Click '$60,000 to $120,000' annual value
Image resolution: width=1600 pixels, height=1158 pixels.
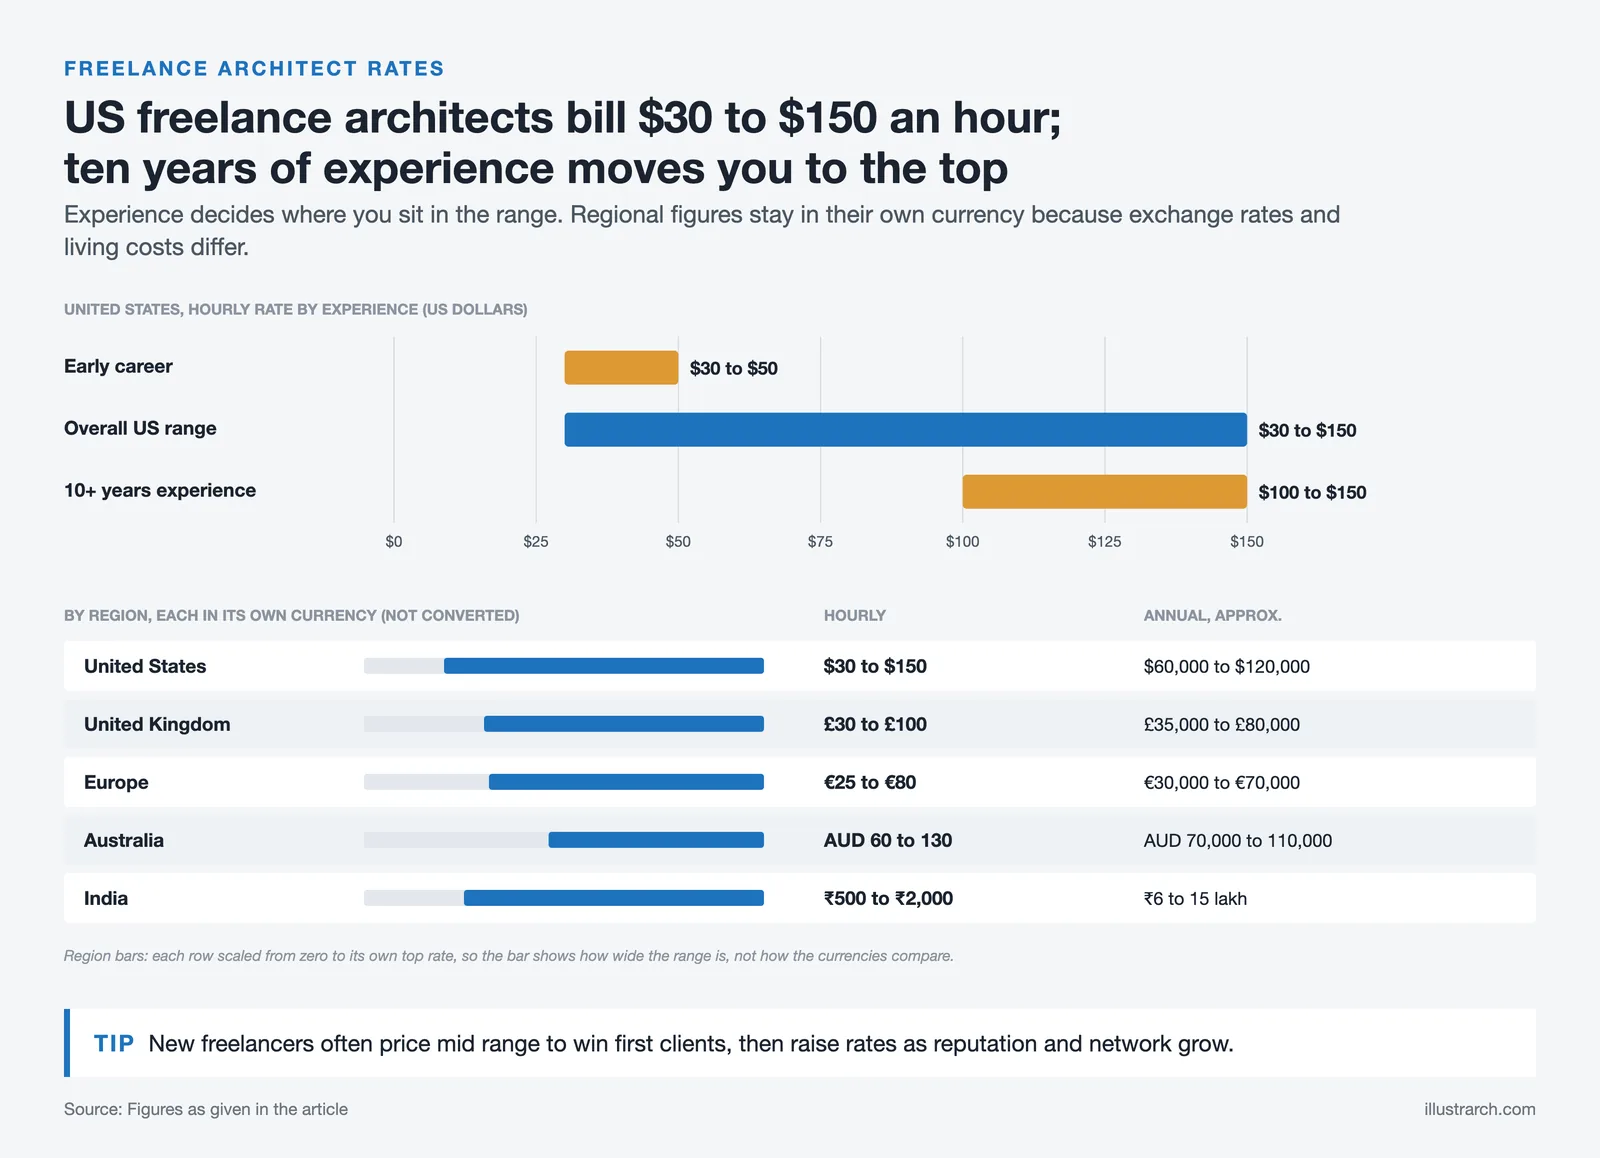tap(1227, 666)
